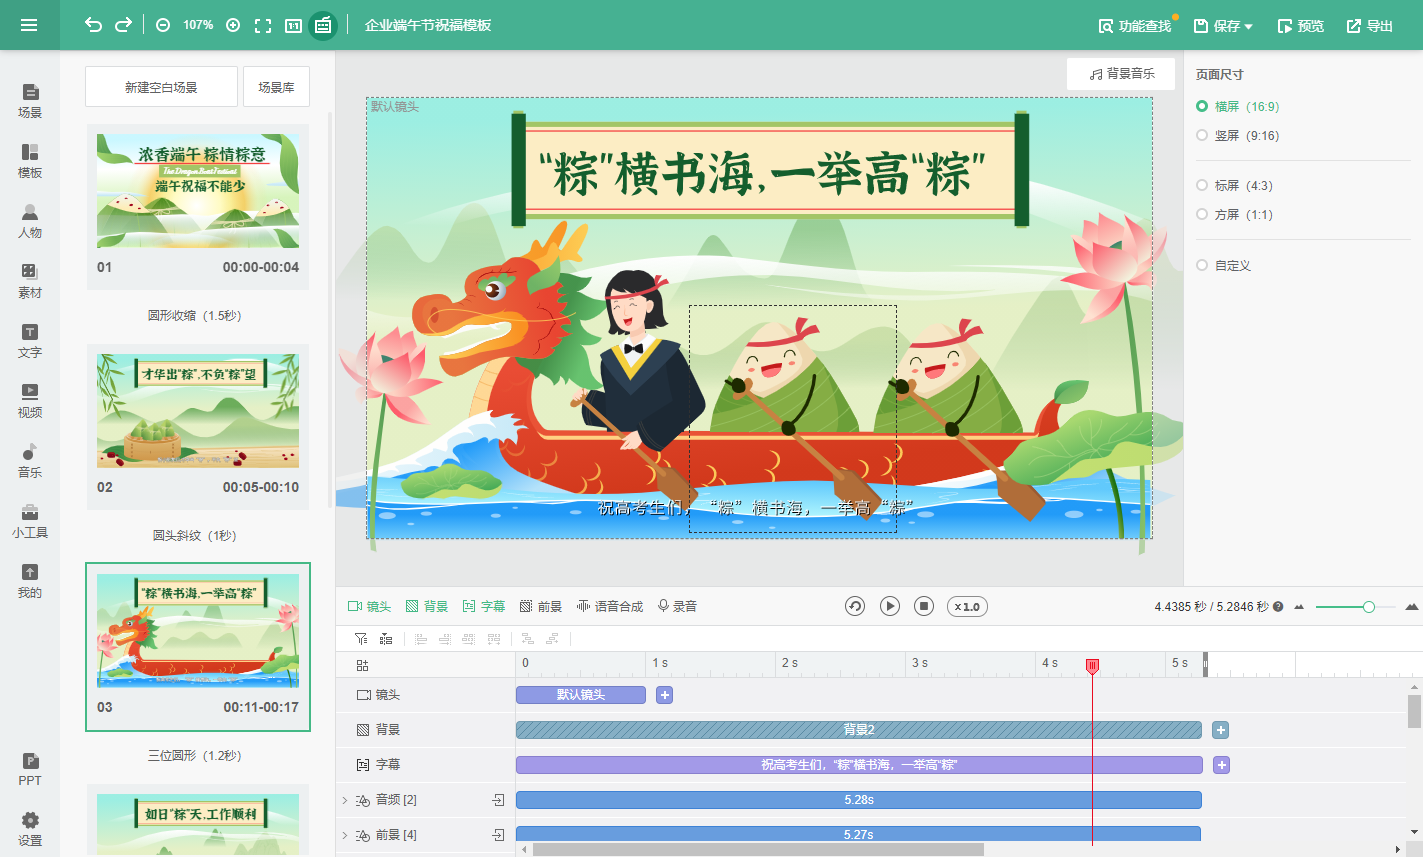
Task: Open 模板 templates in the sidebar
Action: click(x=30, y=161)
